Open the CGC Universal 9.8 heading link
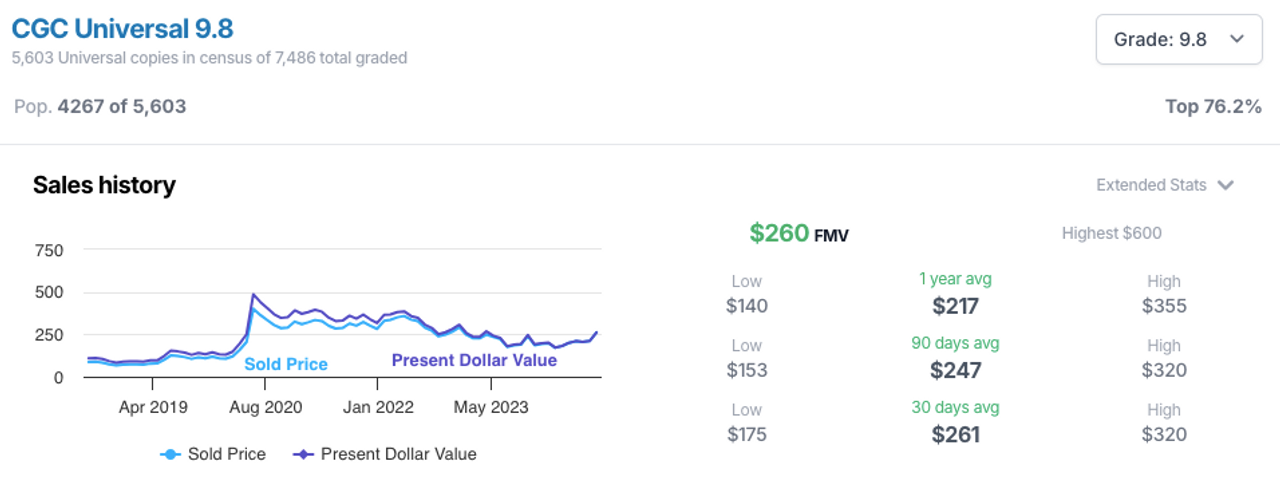 tap(123, 28)
